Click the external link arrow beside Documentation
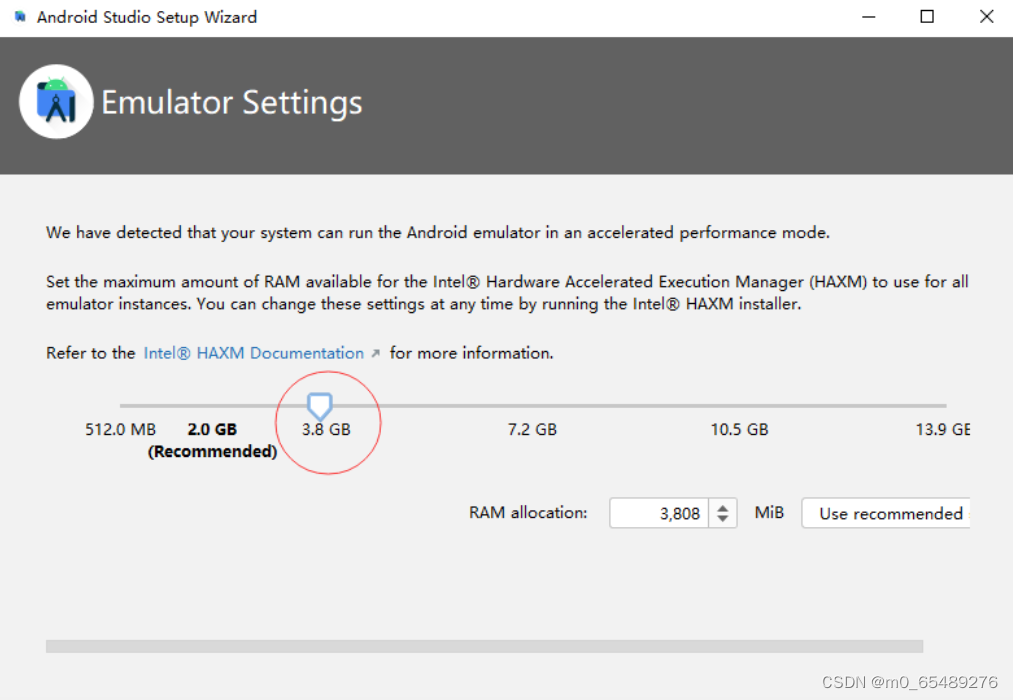Screen dimensions: 1013x700 tap(375, 353)
